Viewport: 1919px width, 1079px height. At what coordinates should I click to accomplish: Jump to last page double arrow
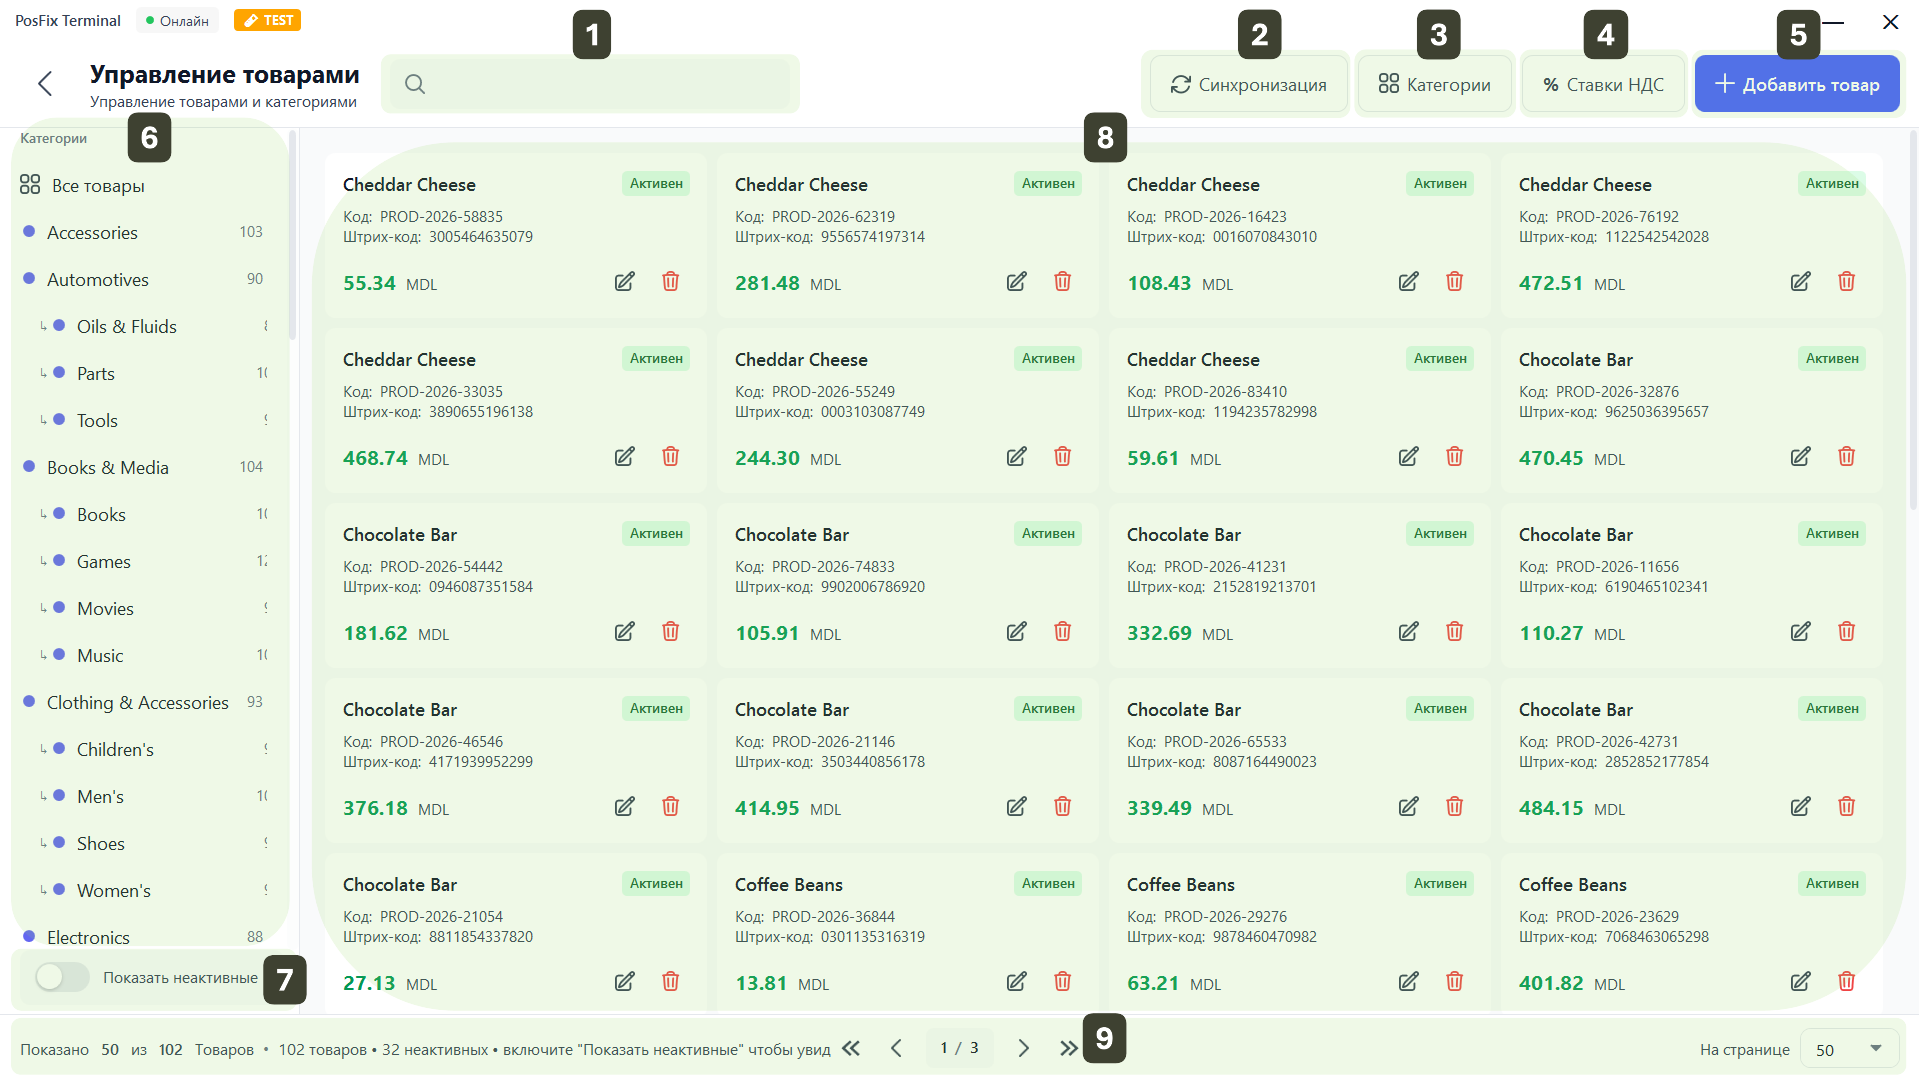1068,1048
